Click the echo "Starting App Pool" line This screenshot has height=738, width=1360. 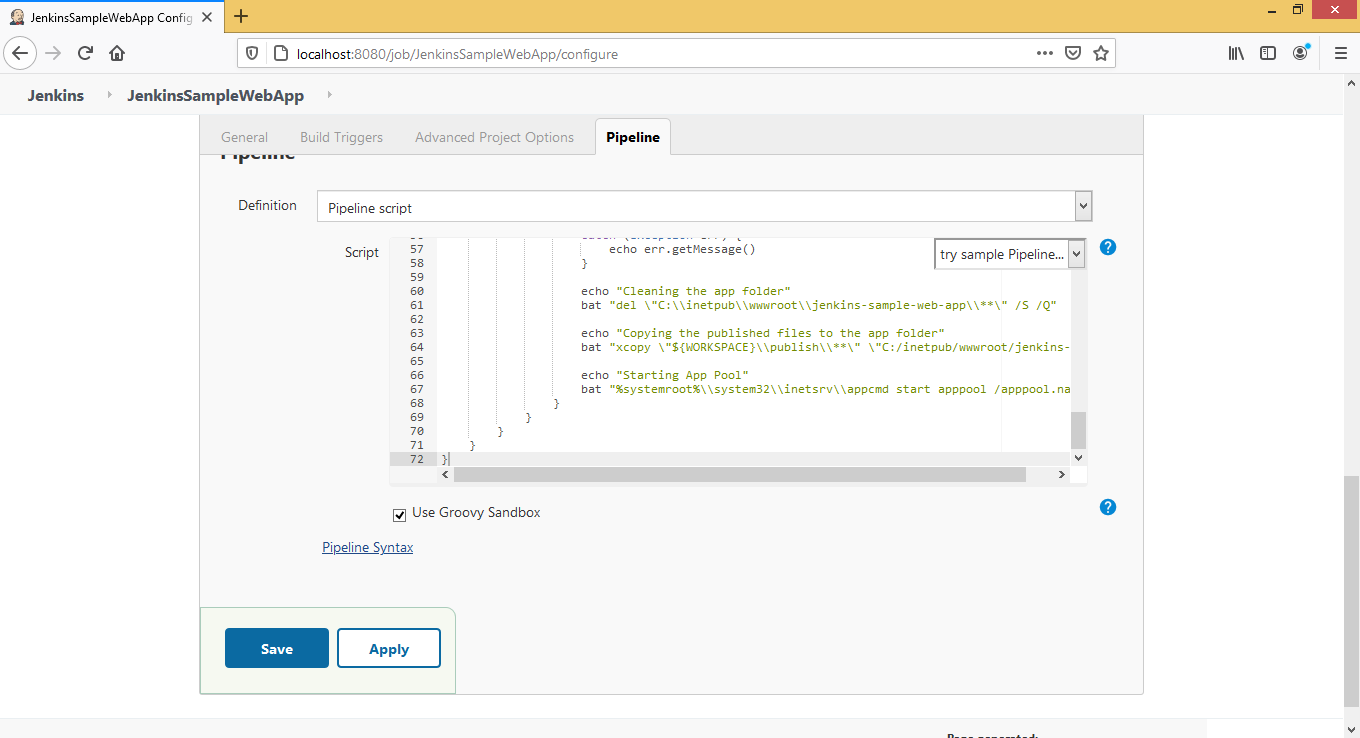click(x=665, y=375)
